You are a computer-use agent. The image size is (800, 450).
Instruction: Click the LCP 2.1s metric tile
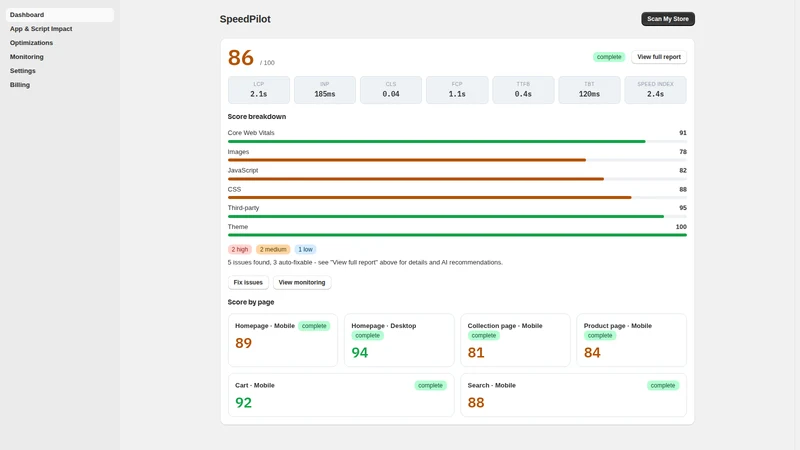(259, 90)
